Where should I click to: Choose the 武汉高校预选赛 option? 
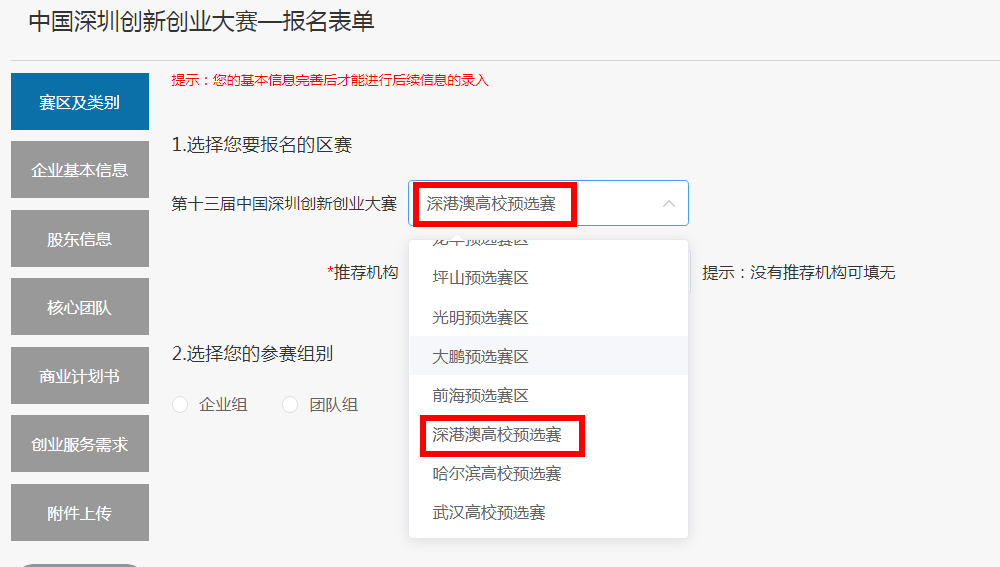(489, 512)
